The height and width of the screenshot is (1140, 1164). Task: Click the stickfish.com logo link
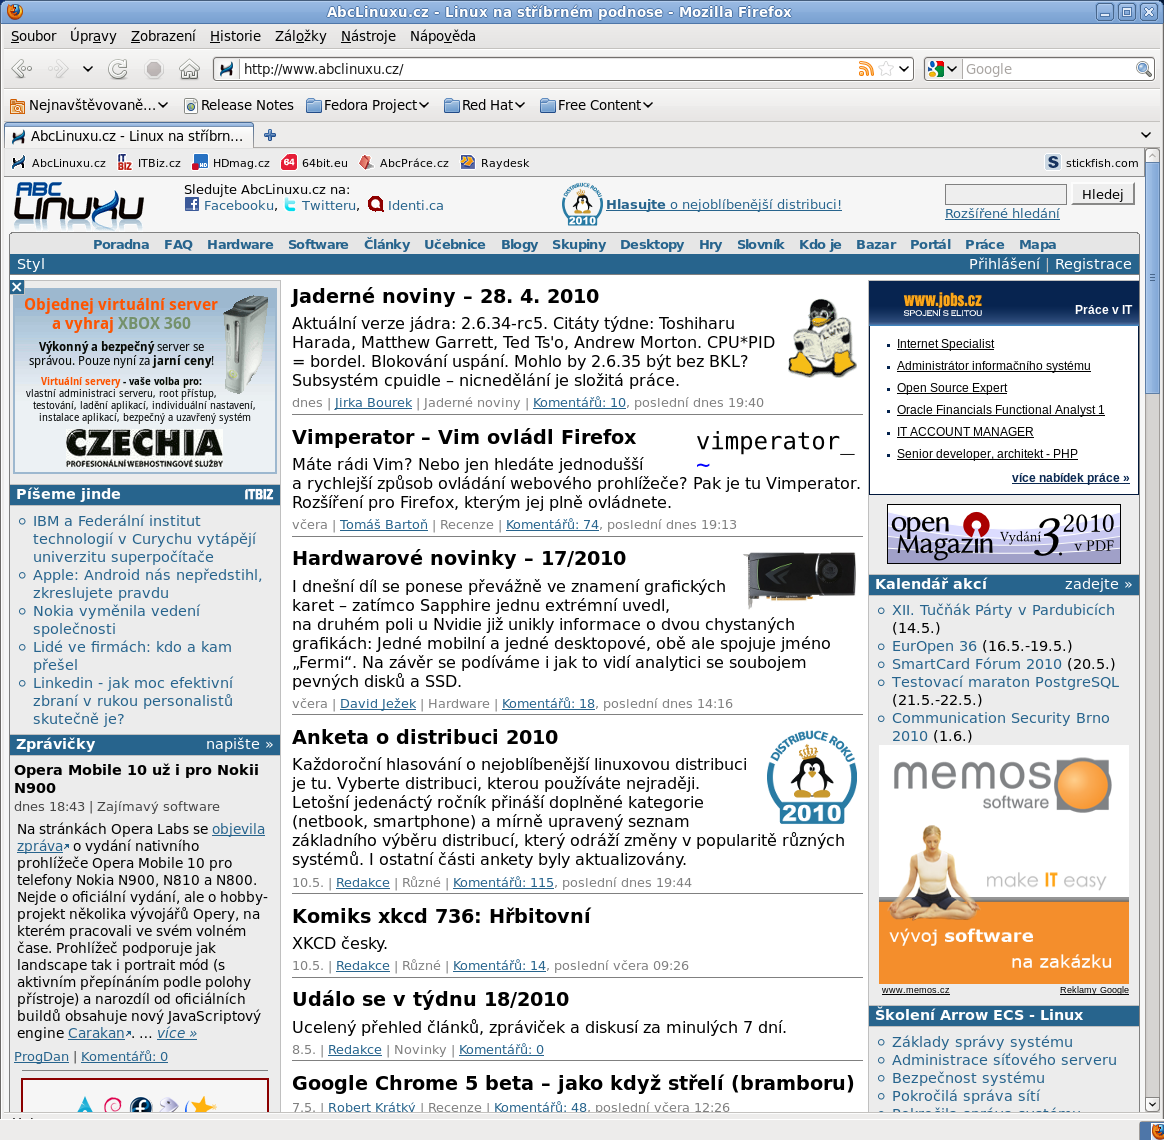pos(1091,163)
